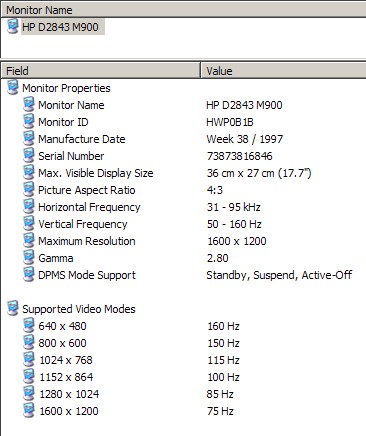Click the icon next to DPMS Mode Support
366x436 pixels.
point(29,274)
